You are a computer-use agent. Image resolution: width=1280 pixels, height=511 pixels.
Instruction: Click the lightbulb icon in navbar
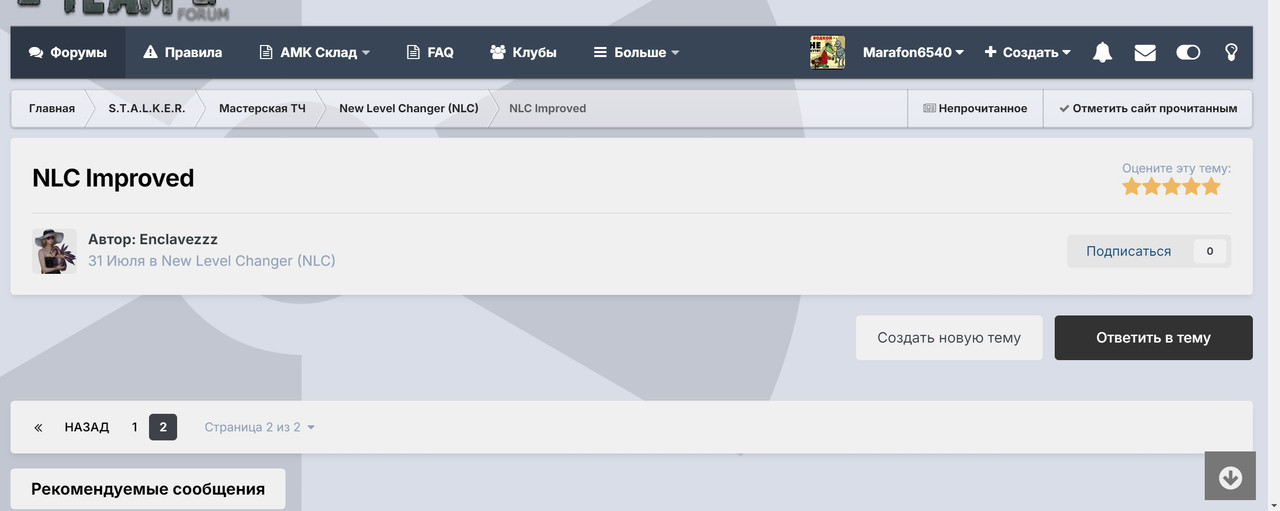pyautogui.click(x=1231, y=52)
